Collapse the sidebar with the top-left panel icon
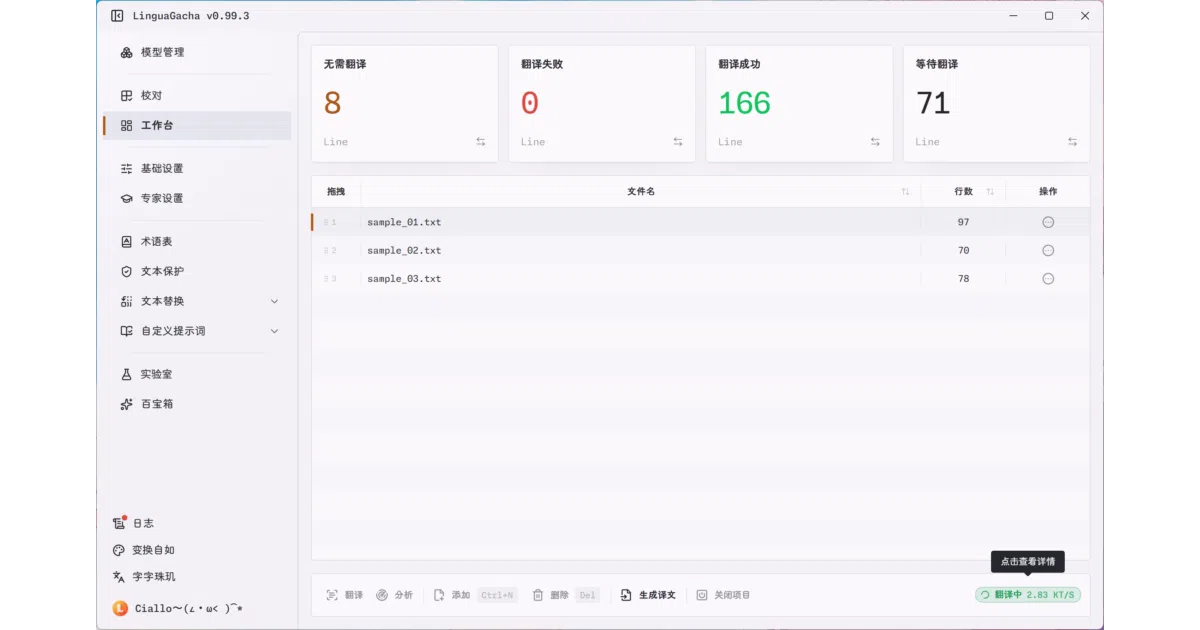Viewport: 1200px width, 630px height. point(117,16)
